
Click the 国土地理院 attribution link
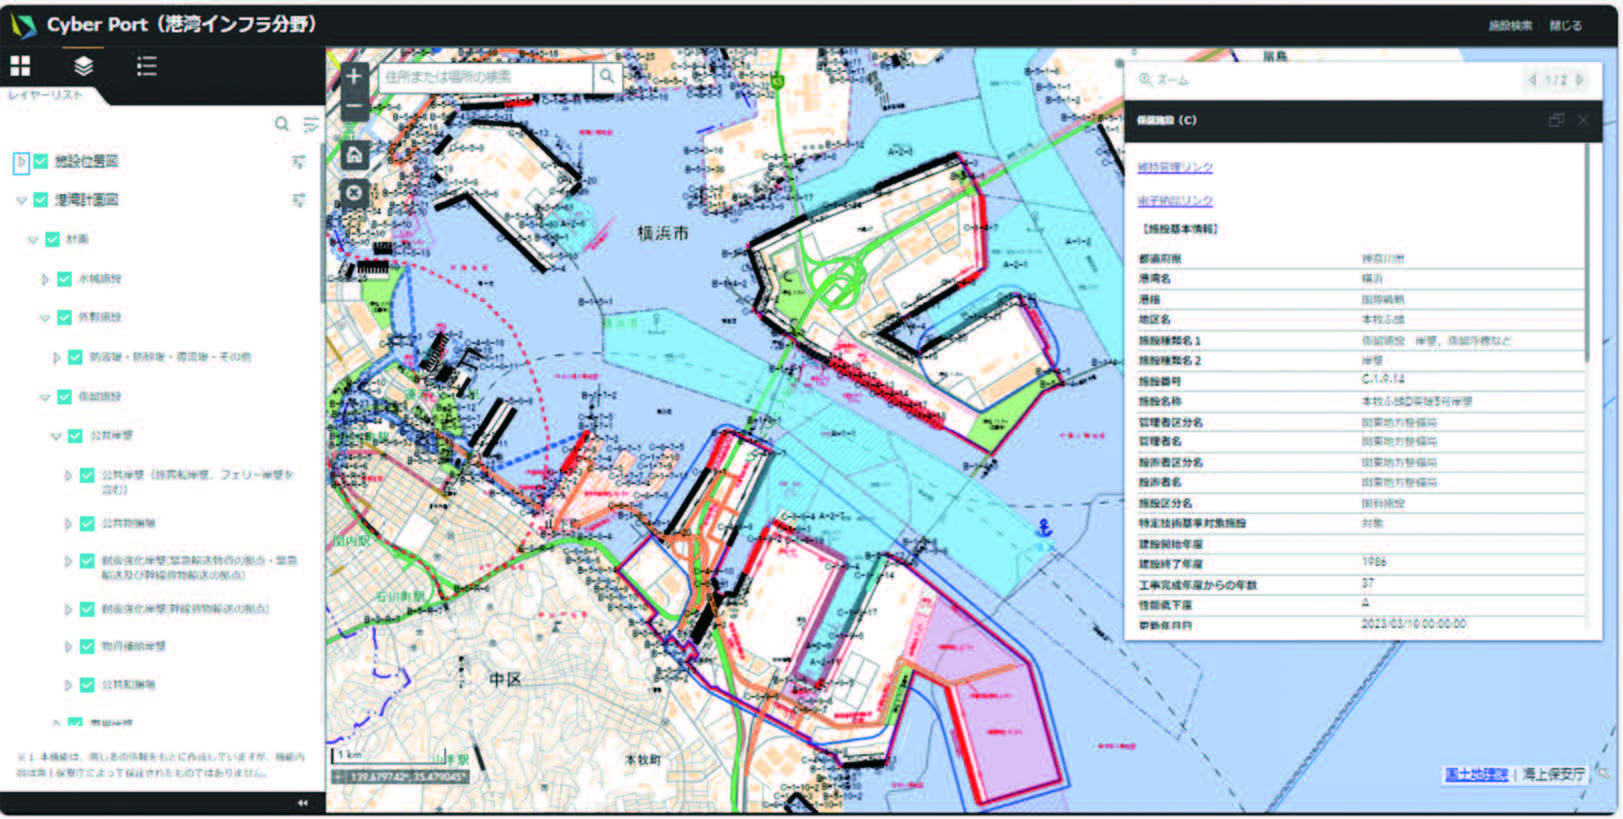click(1475, 774)
